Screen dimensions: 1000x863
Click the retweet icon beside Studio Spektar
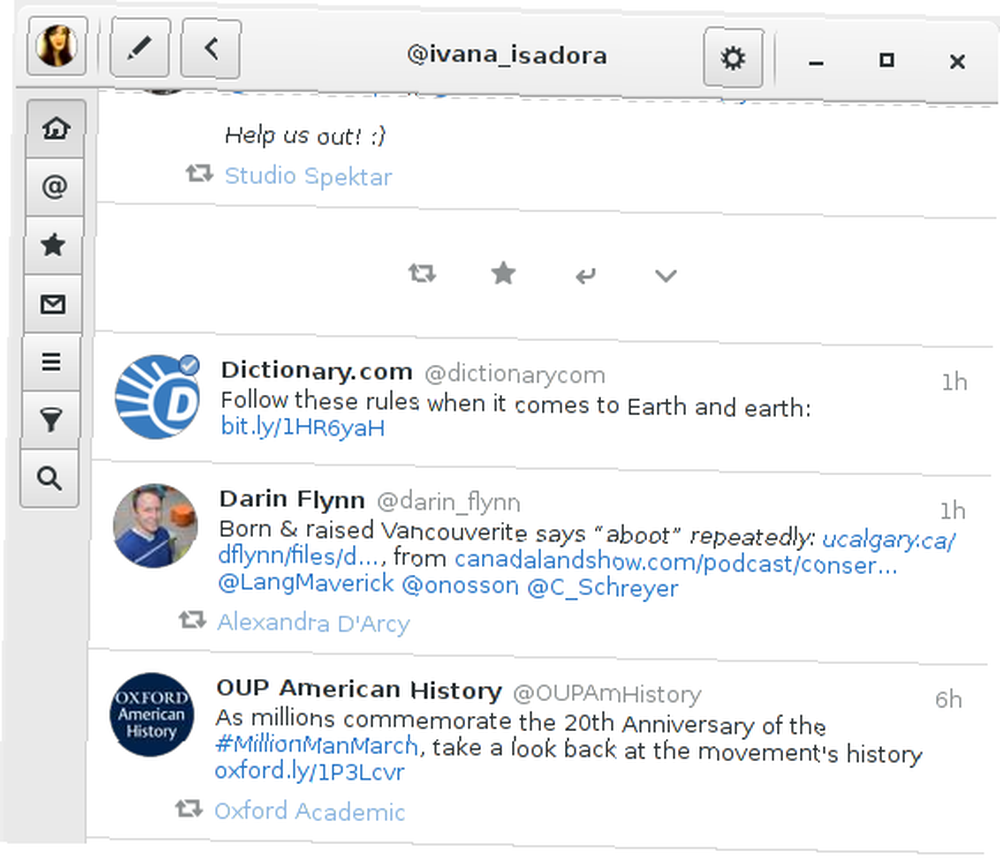200,173
